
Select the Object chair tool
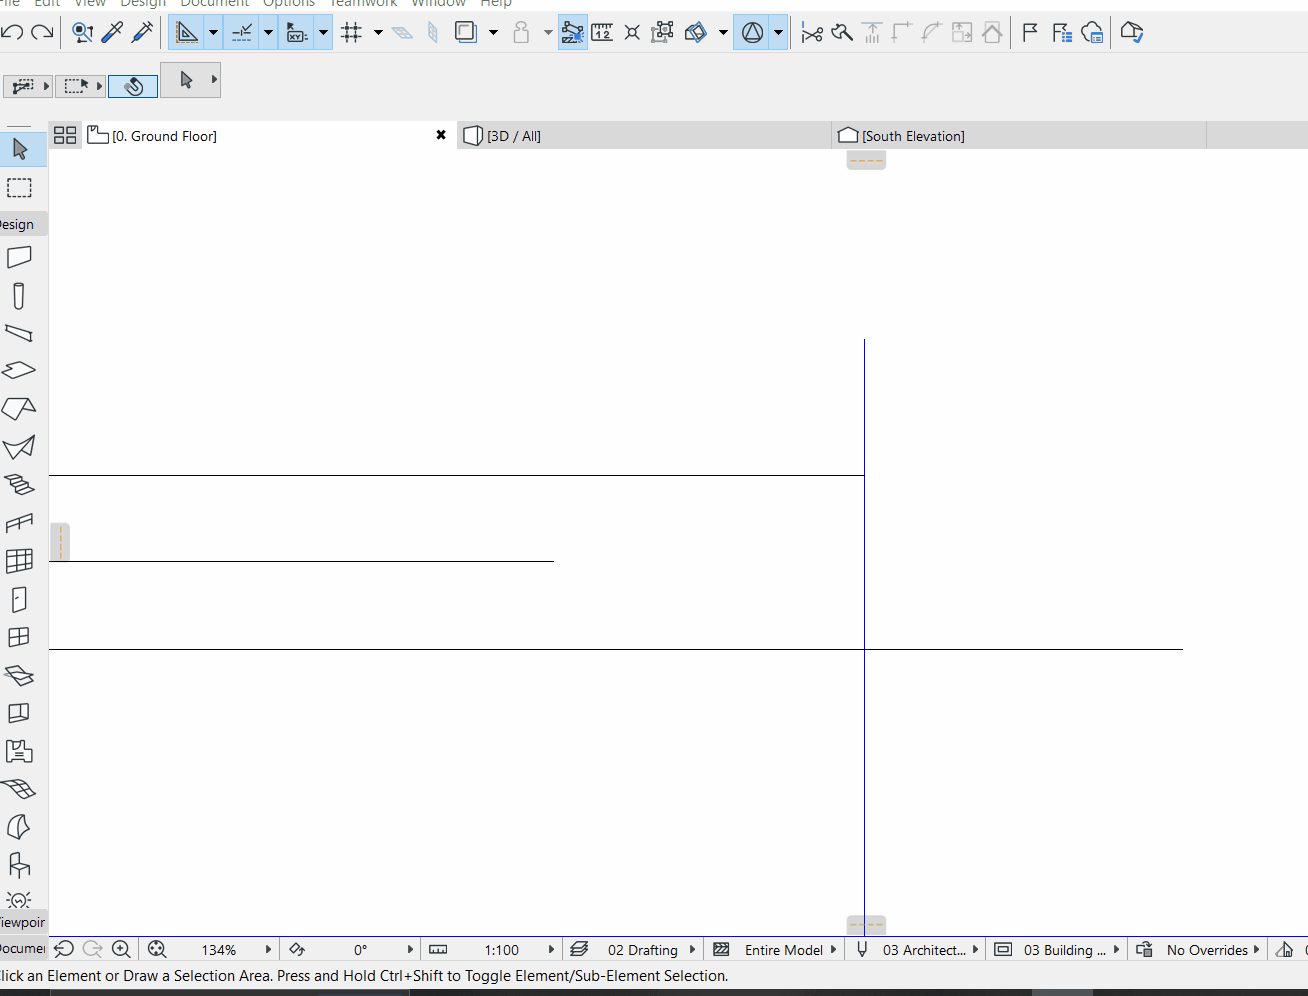pyautogui.click(x=19, y=865)
